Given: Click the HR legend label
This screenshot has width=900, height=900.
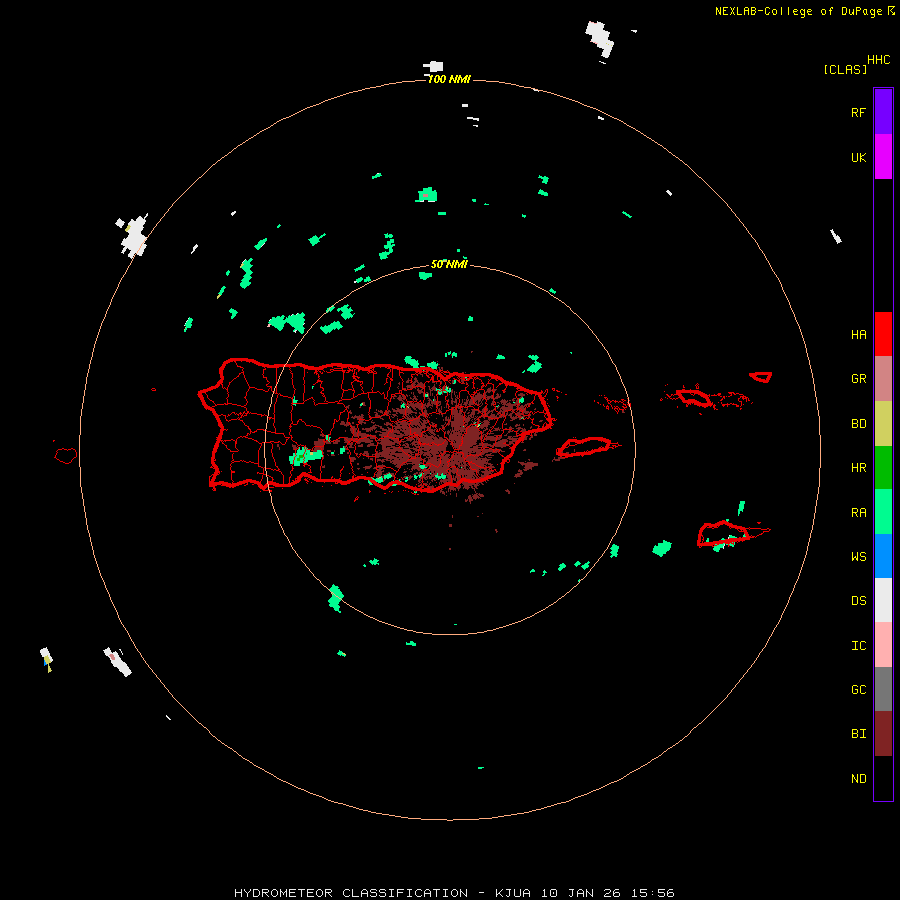Looking at the screenshot, I should (x=858, y=467).
